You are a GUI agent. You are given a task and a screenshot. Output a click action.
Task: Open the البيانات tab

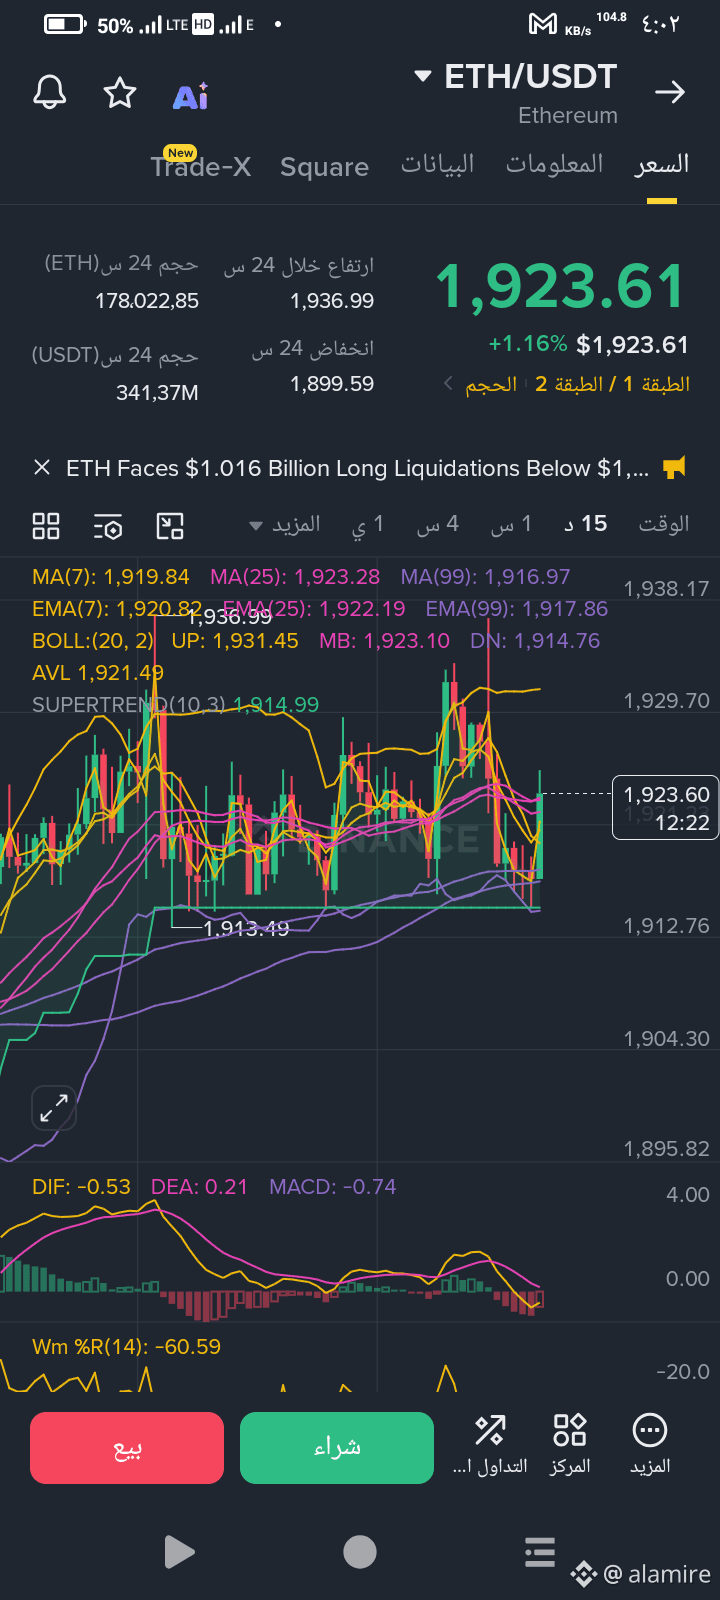437,165
